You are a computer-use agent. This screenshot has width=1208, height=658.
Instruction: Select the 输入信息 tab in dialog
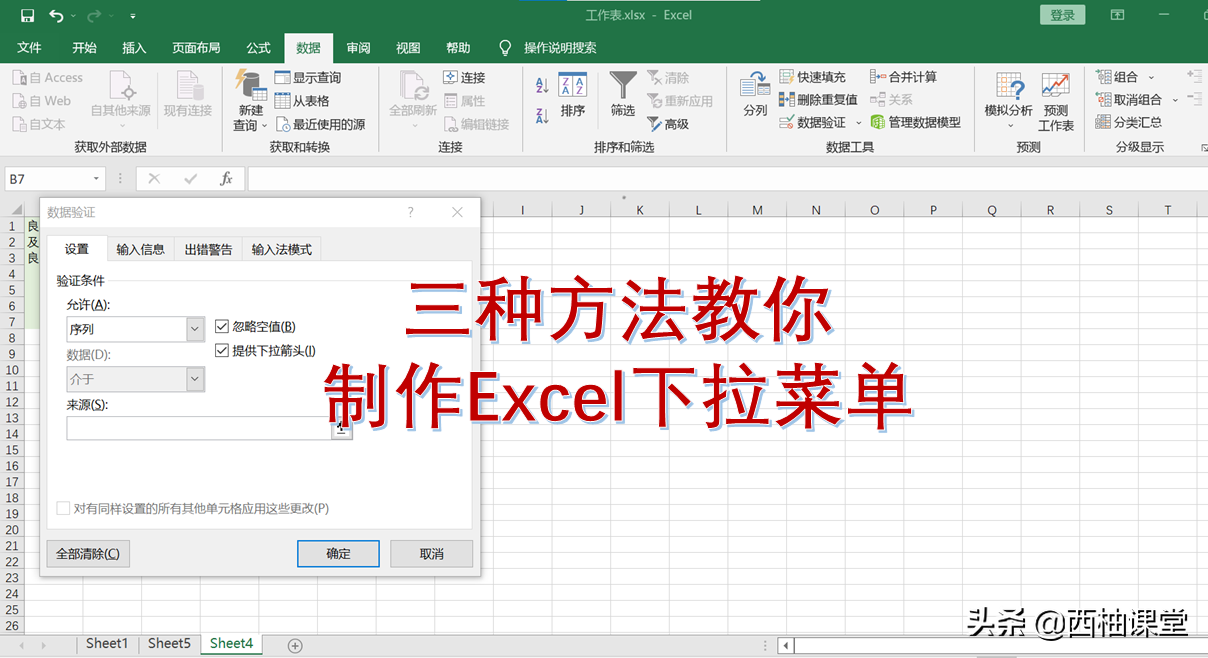click(x=140, y=249)
